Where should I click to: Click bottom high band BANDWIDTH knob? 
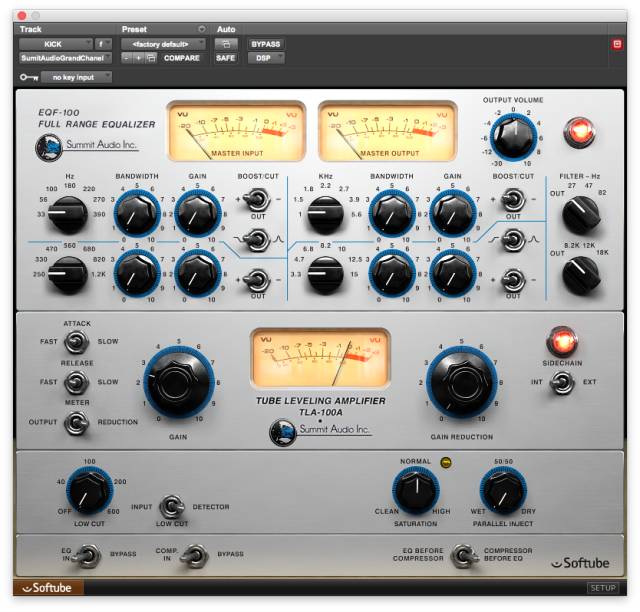[392, 274]
